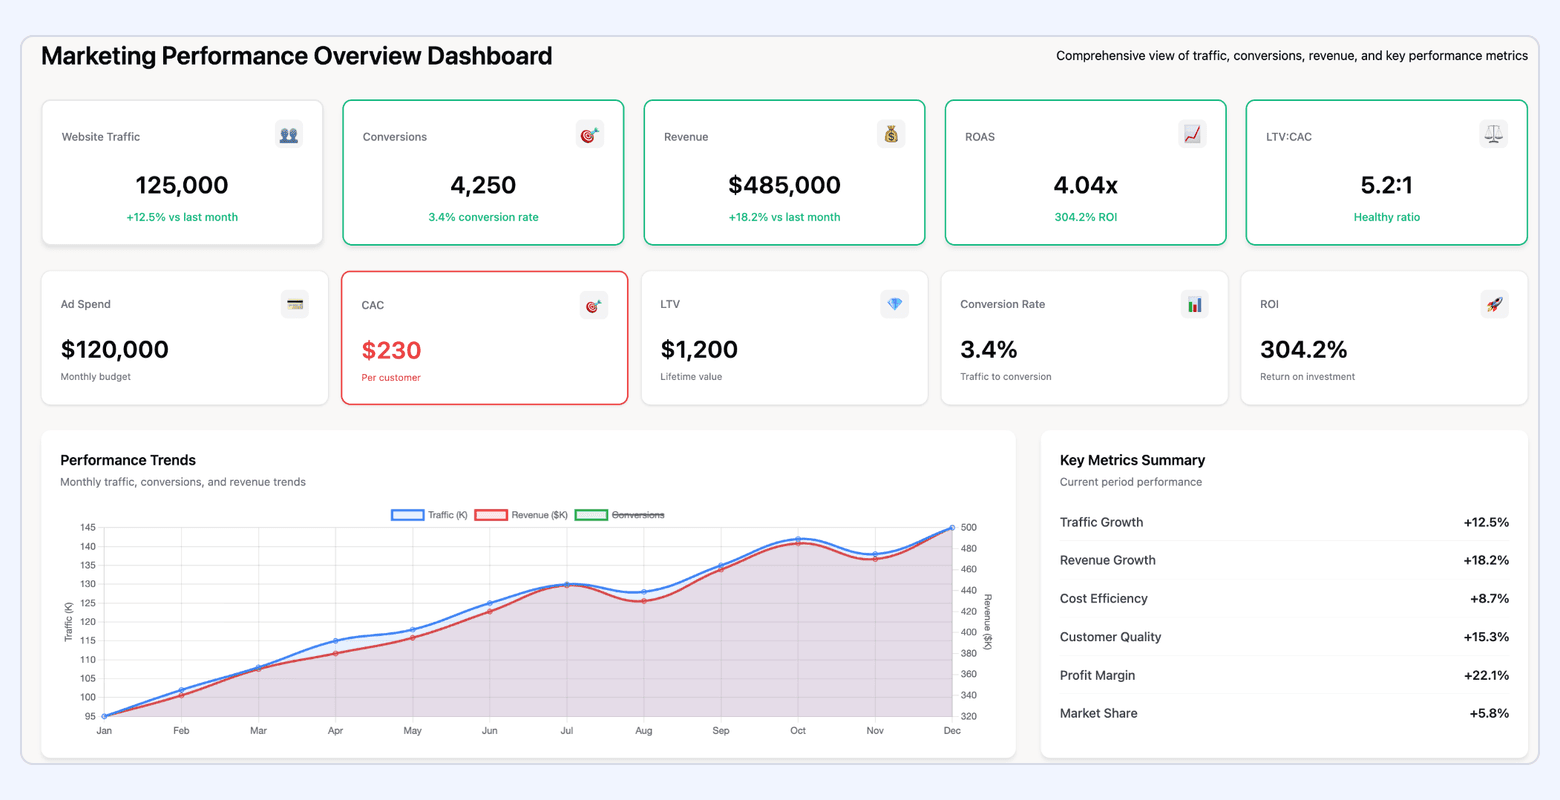Select the LTV diamond icon
The height and width of the screenshot is (800, 1560).
tap(894, 304)
